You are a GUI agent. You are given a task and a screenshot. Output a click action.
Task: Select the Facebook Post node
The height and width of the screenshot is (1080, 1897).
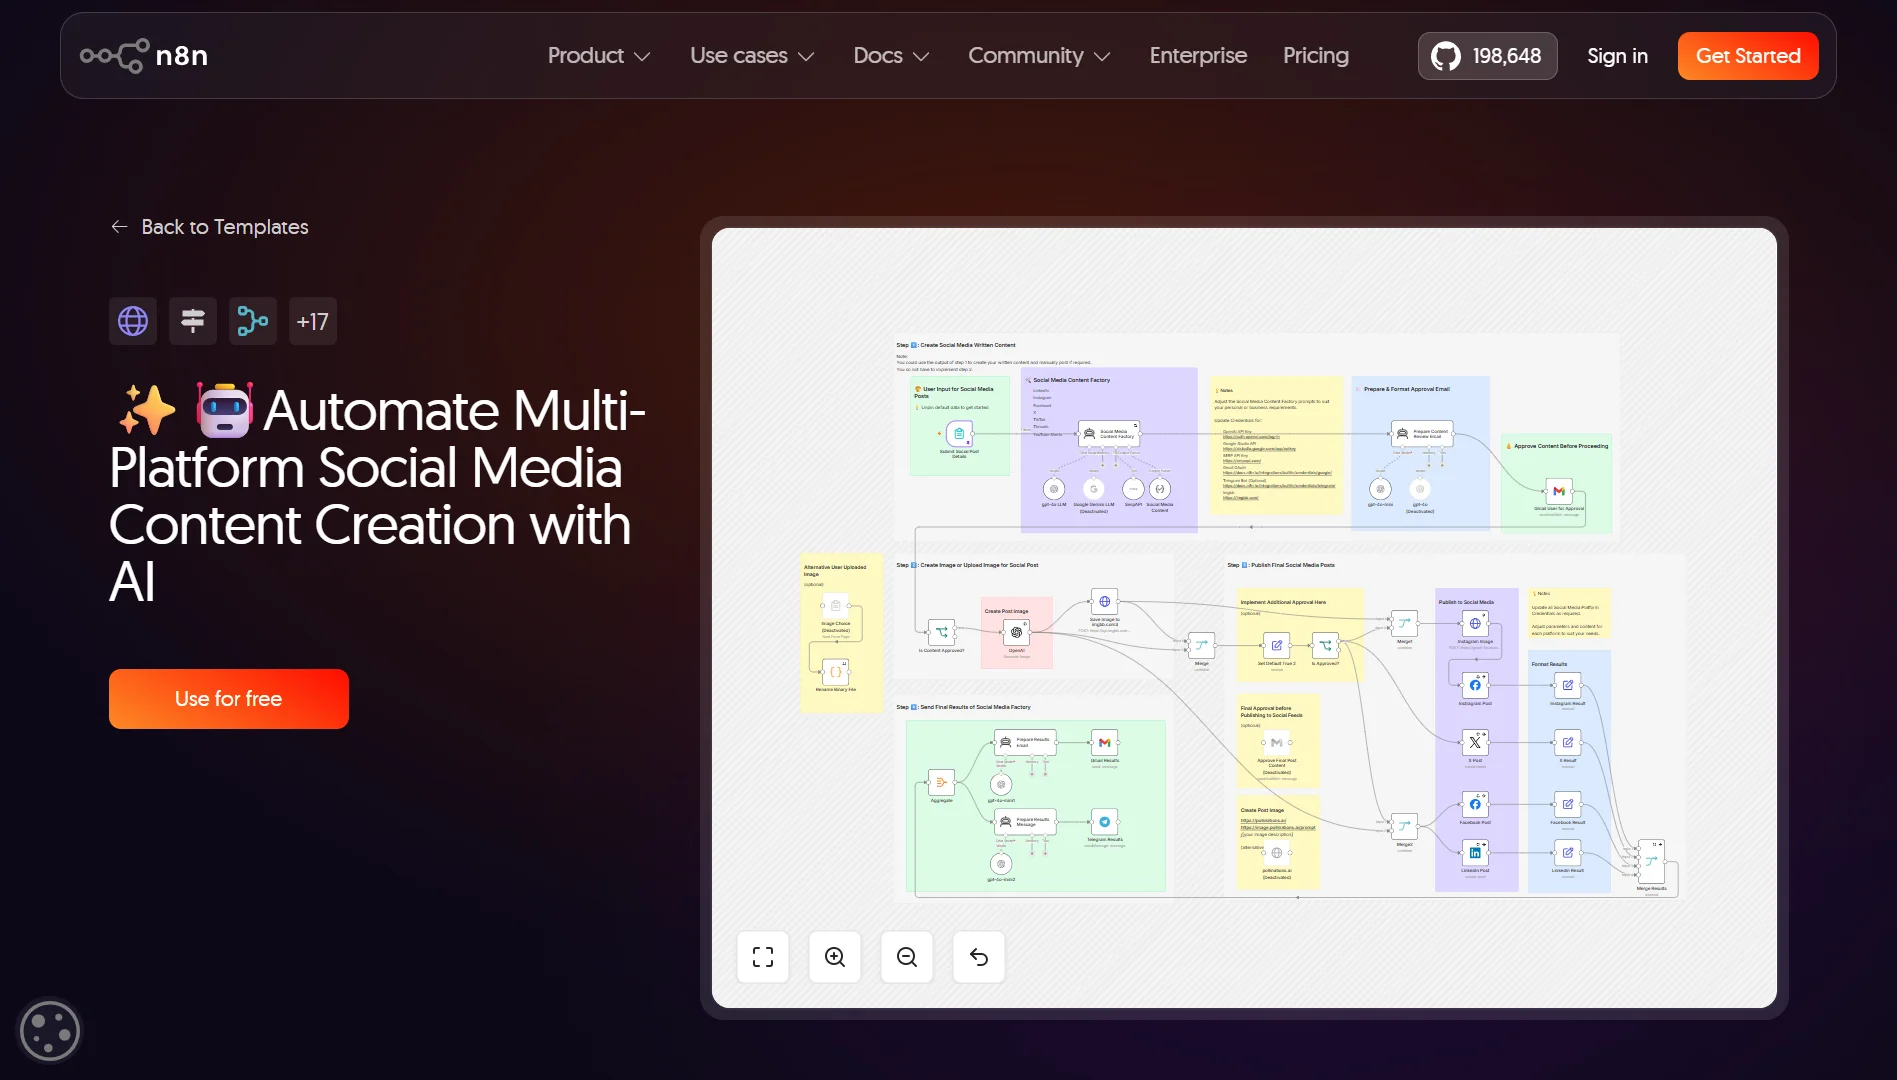tap(1475, 804)
